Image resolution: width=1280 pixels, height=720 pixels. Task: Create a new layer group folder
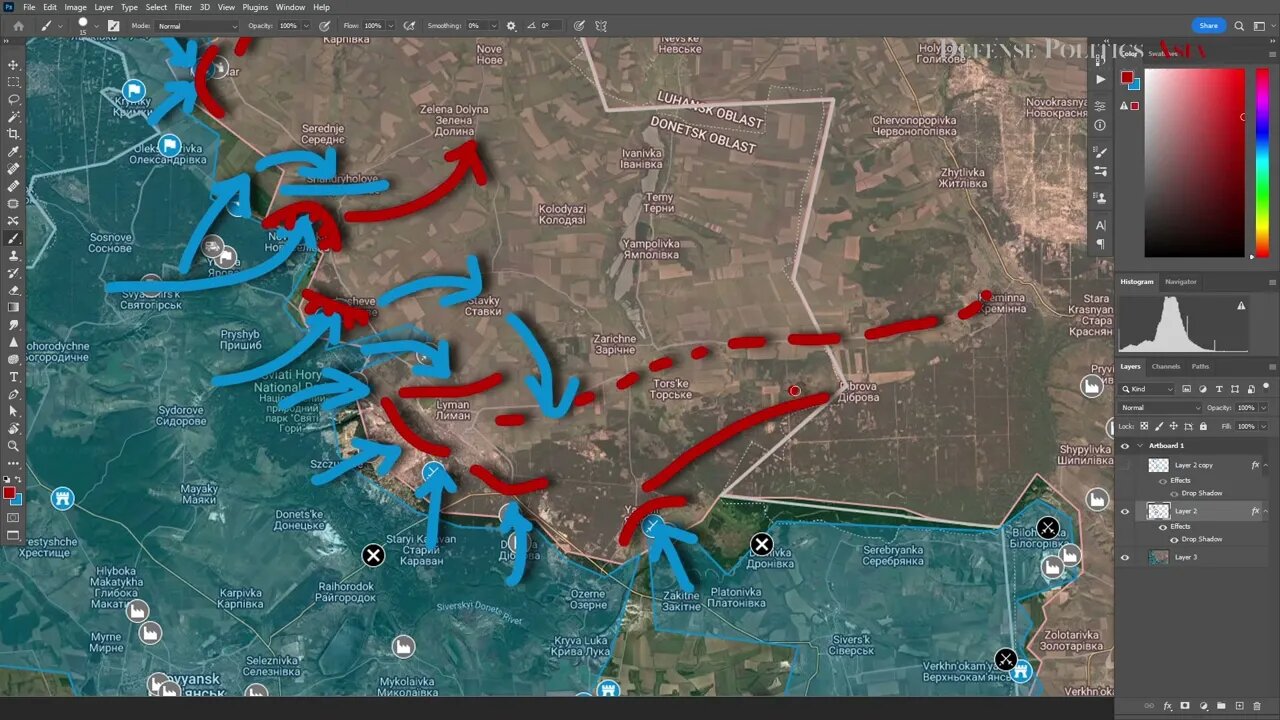coord(1221,706)
